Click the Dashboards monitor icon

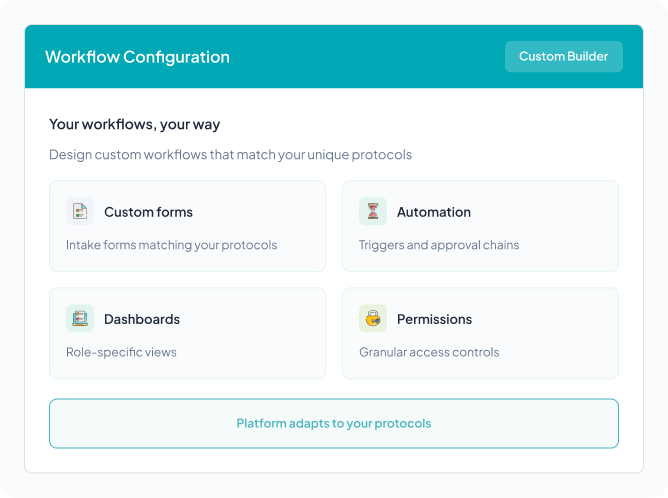pyautogui.click(x=80, y=319)
